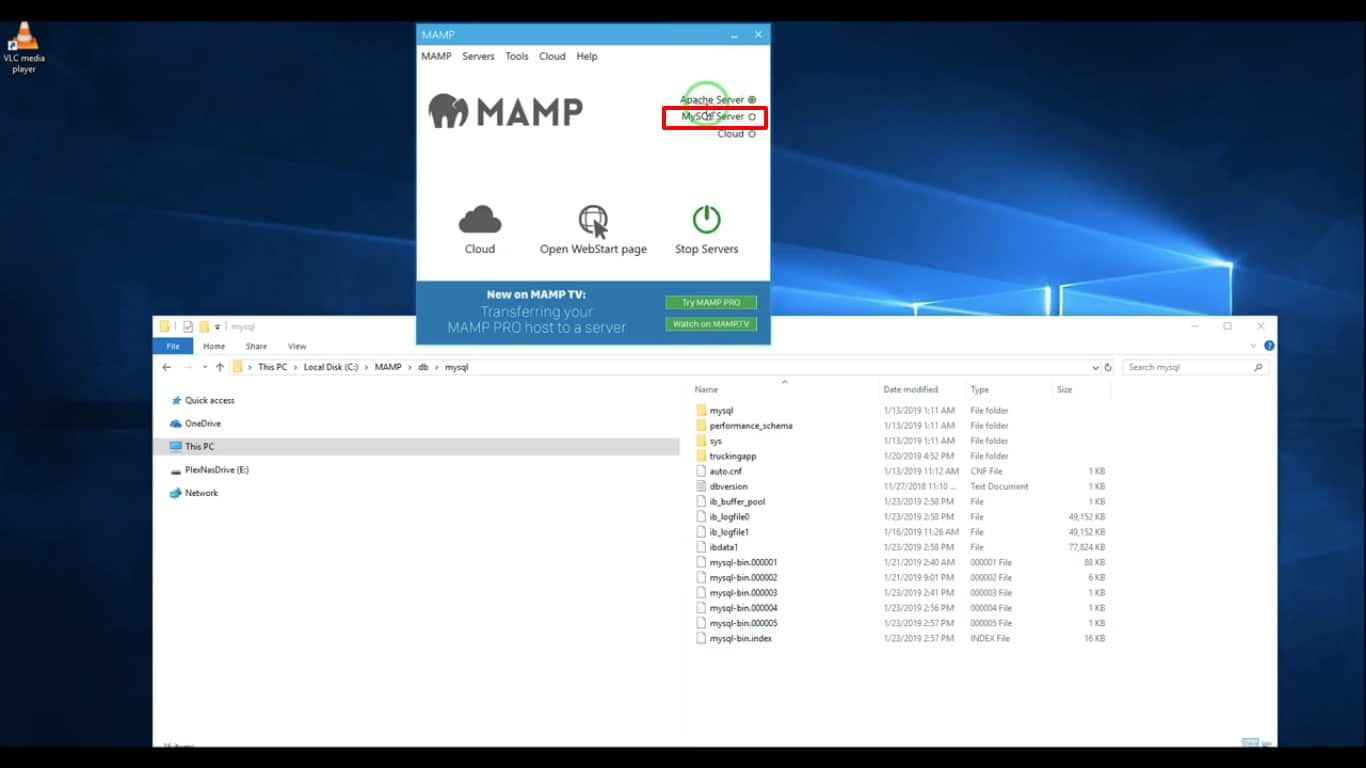This screenshot has height=768, width=1366.
Task: Click New folder icon in quick access toolbar
Action: [204, 326]
